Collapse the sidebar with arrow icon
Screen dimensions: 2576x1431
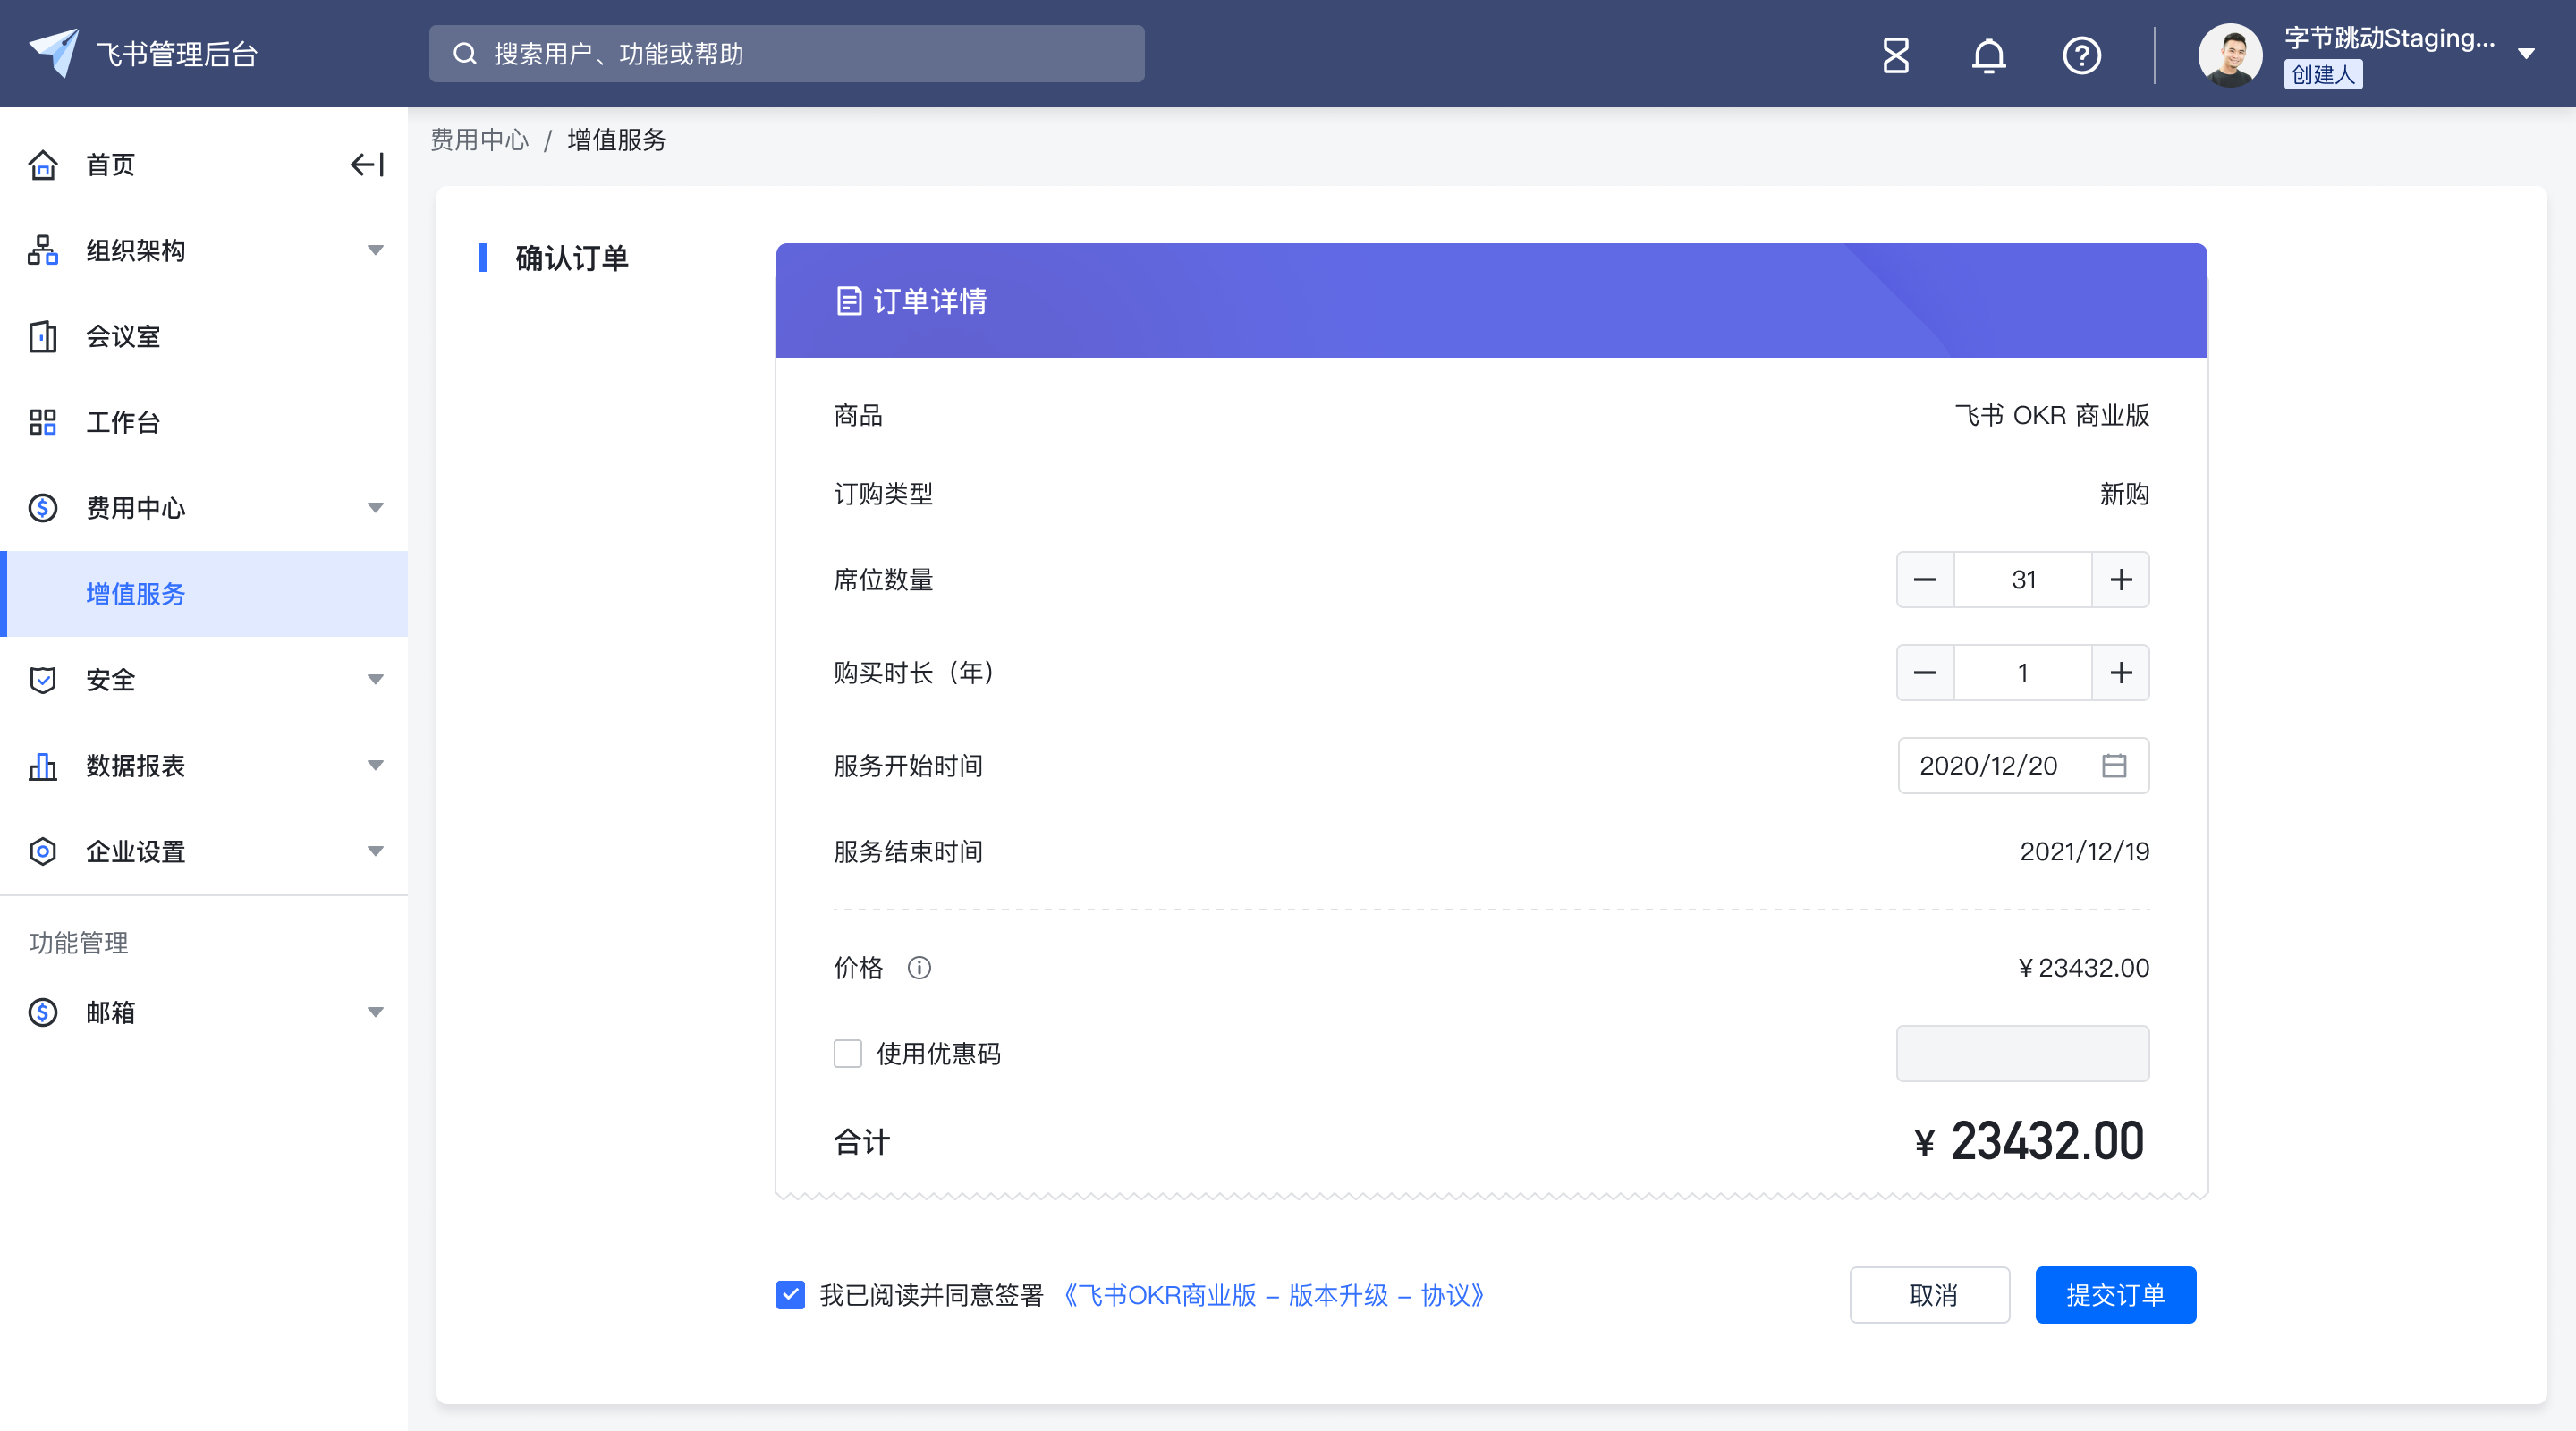pos(367,164)
